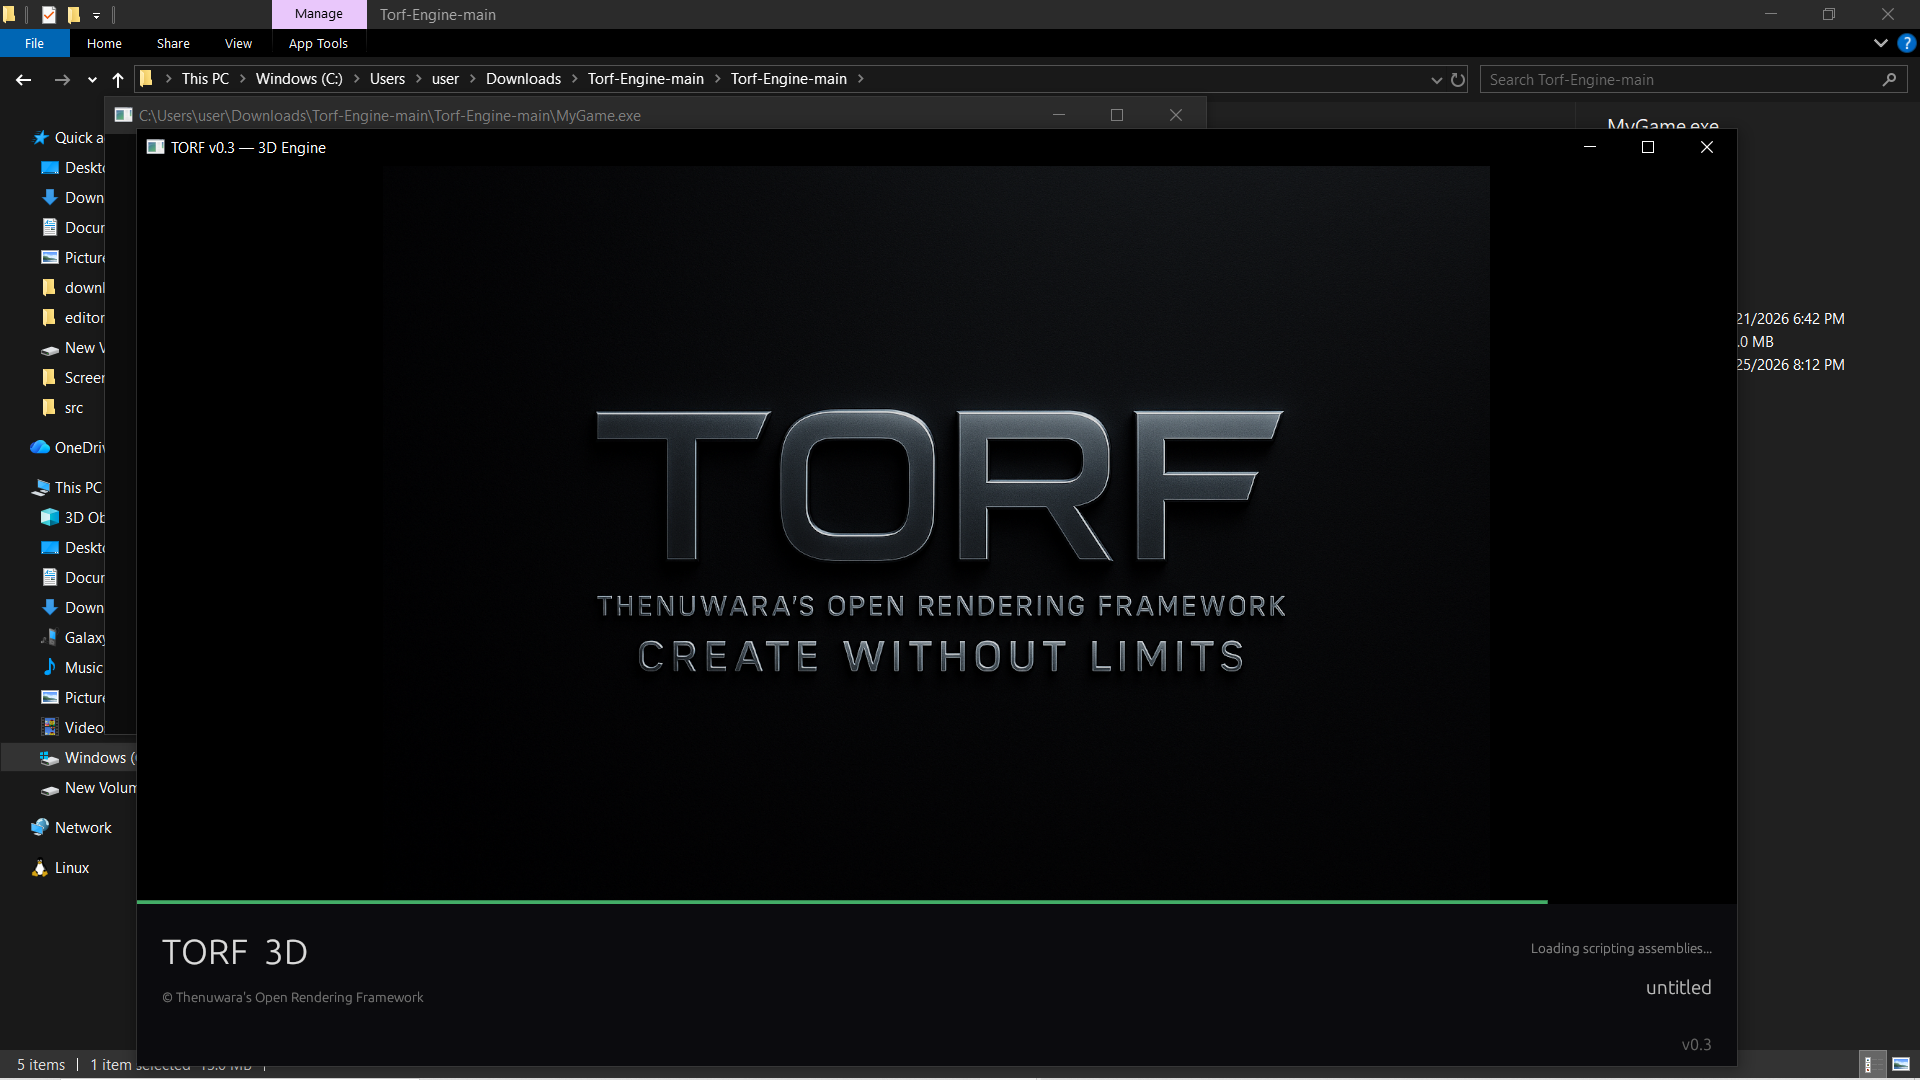Click the Forward navigation arrow
Screen dimensions: 1920x1080
pyautogui.click(x=62, y=79)
